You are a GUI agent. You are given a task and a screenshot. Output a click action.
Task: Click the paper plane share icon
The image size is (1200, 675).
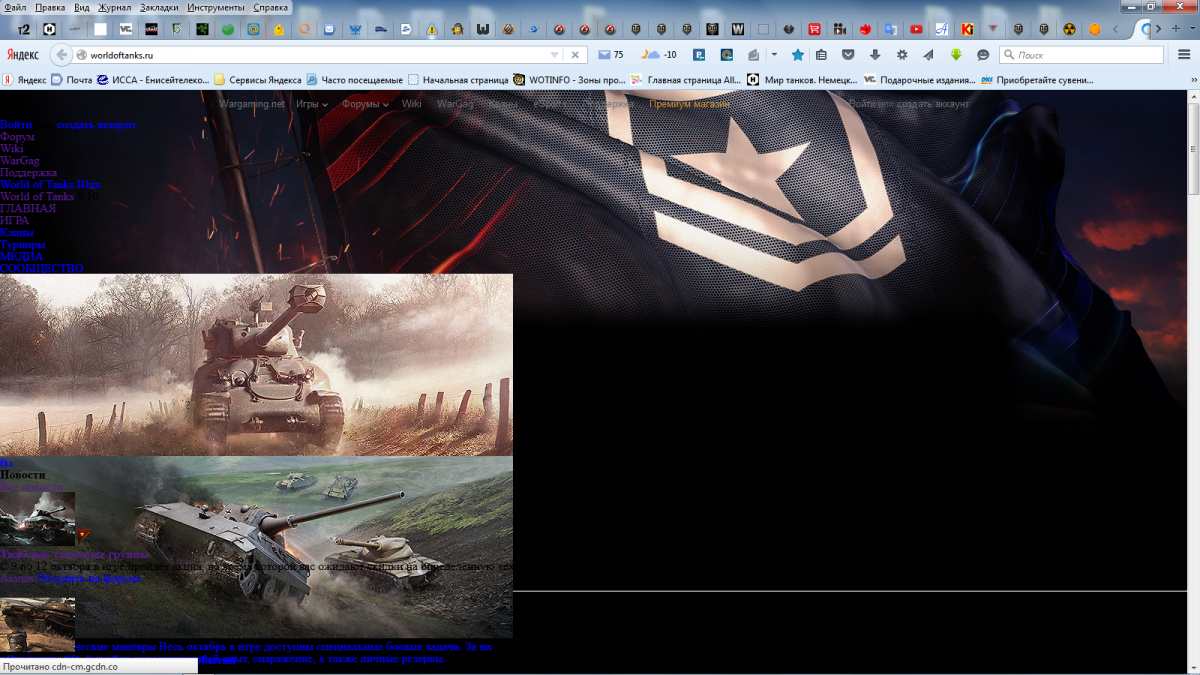[x=928, y=55]
